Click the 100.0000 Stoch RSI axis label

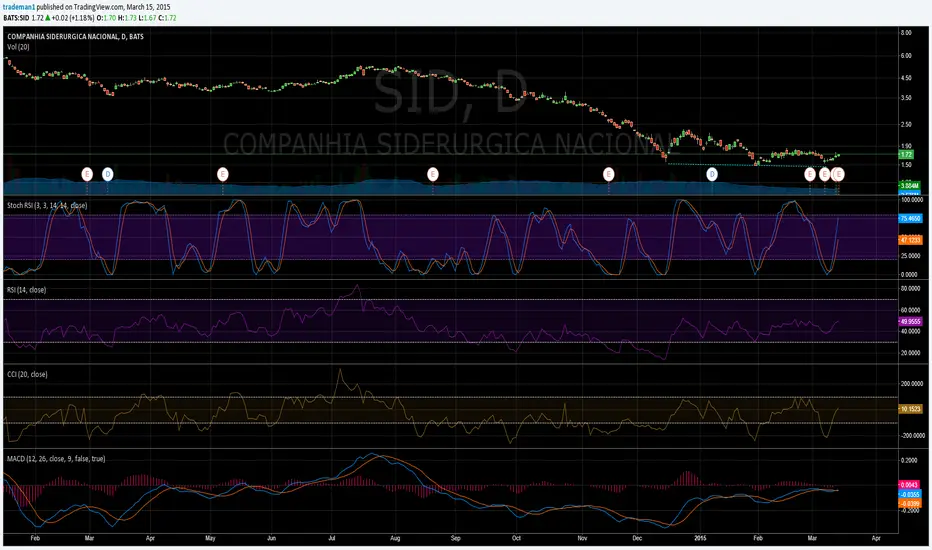click(x=912, y=200)
